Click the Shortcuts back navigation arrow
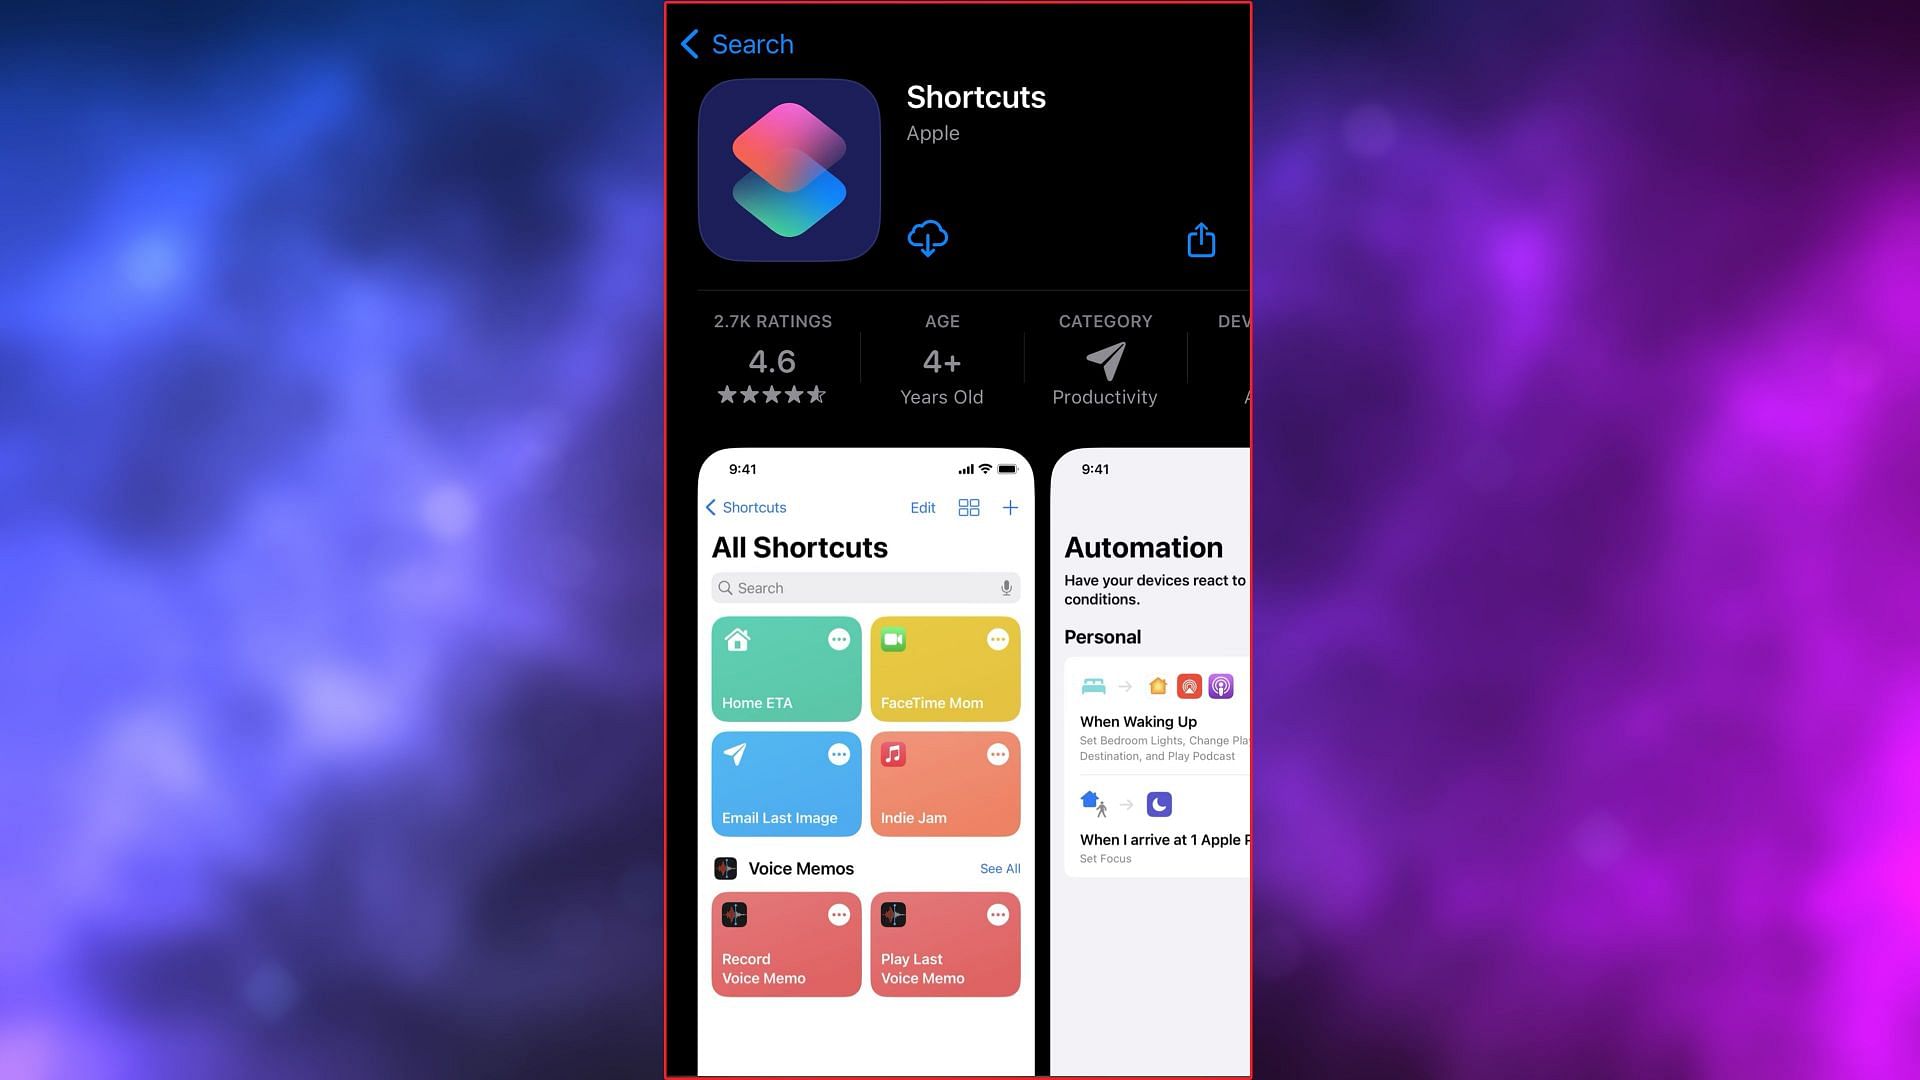Screen dimensions: 1920x1080 point(709,506)
